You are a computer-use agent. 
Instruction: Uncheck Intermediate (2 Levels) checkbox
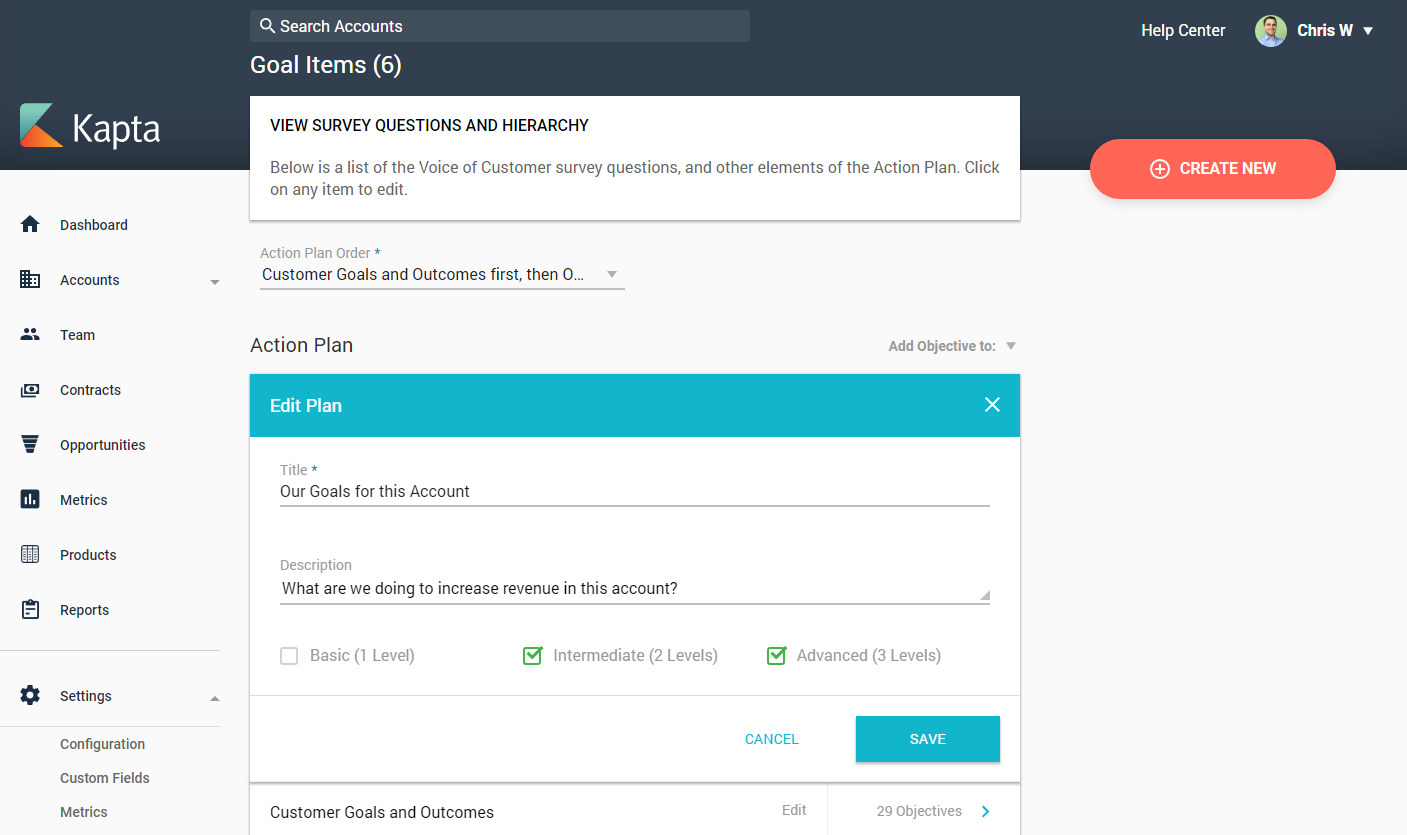[x=532, y=656]
